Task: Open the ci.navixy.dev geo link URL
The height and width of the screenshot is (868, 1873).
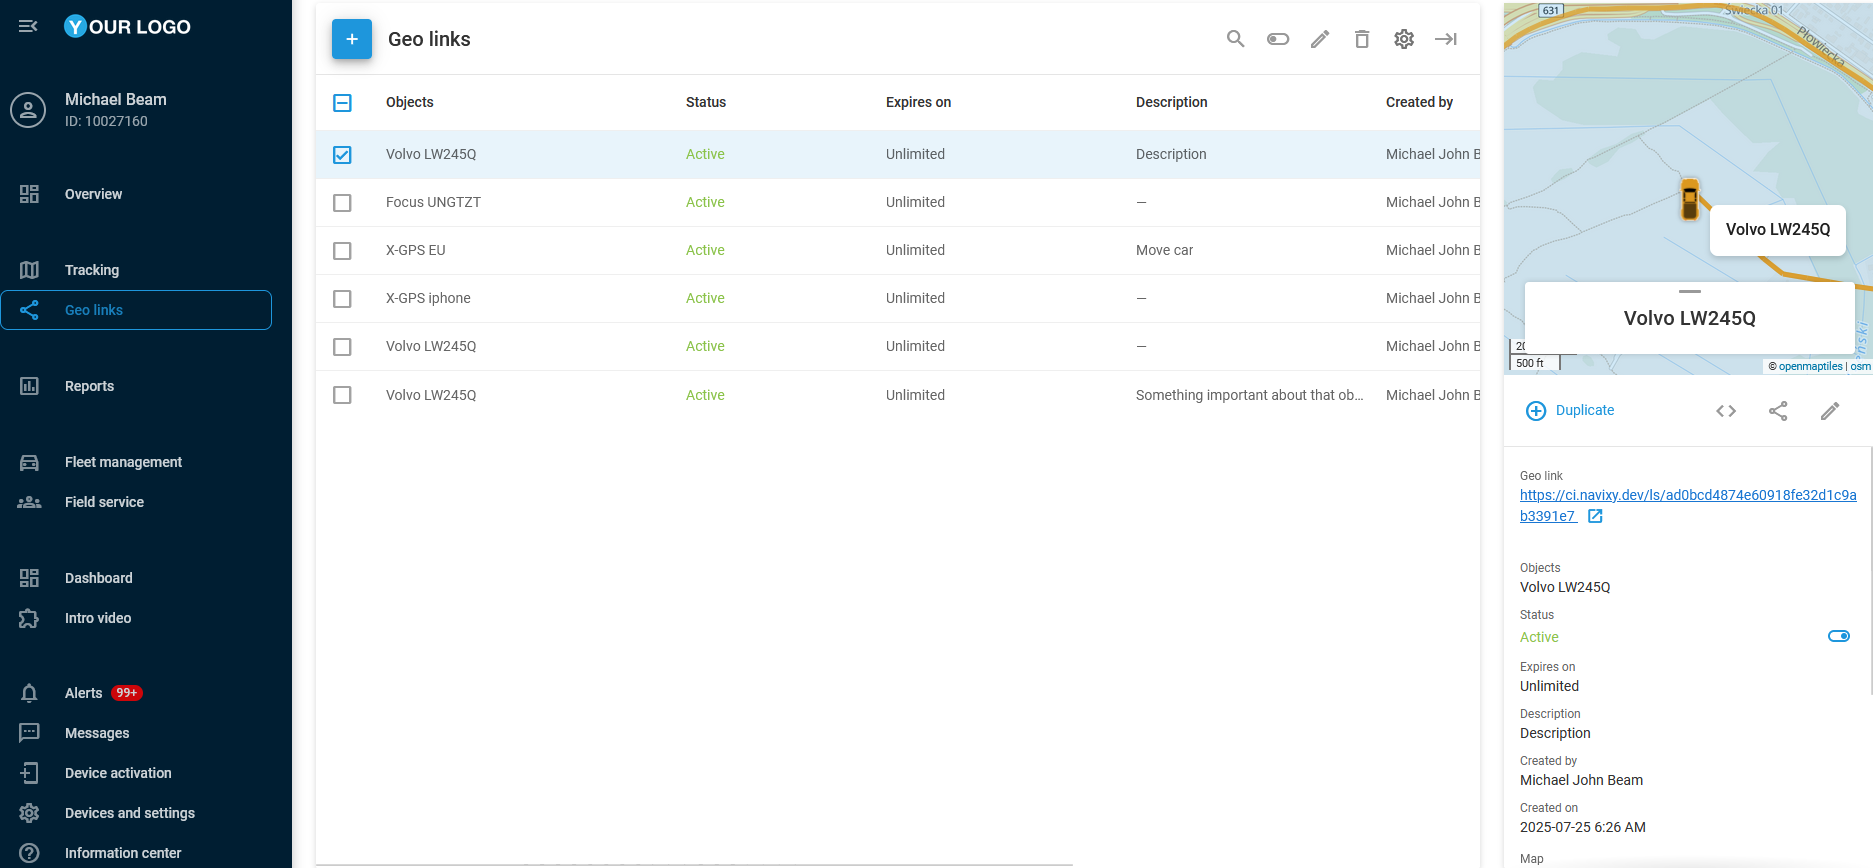Action: [1687, 495]
